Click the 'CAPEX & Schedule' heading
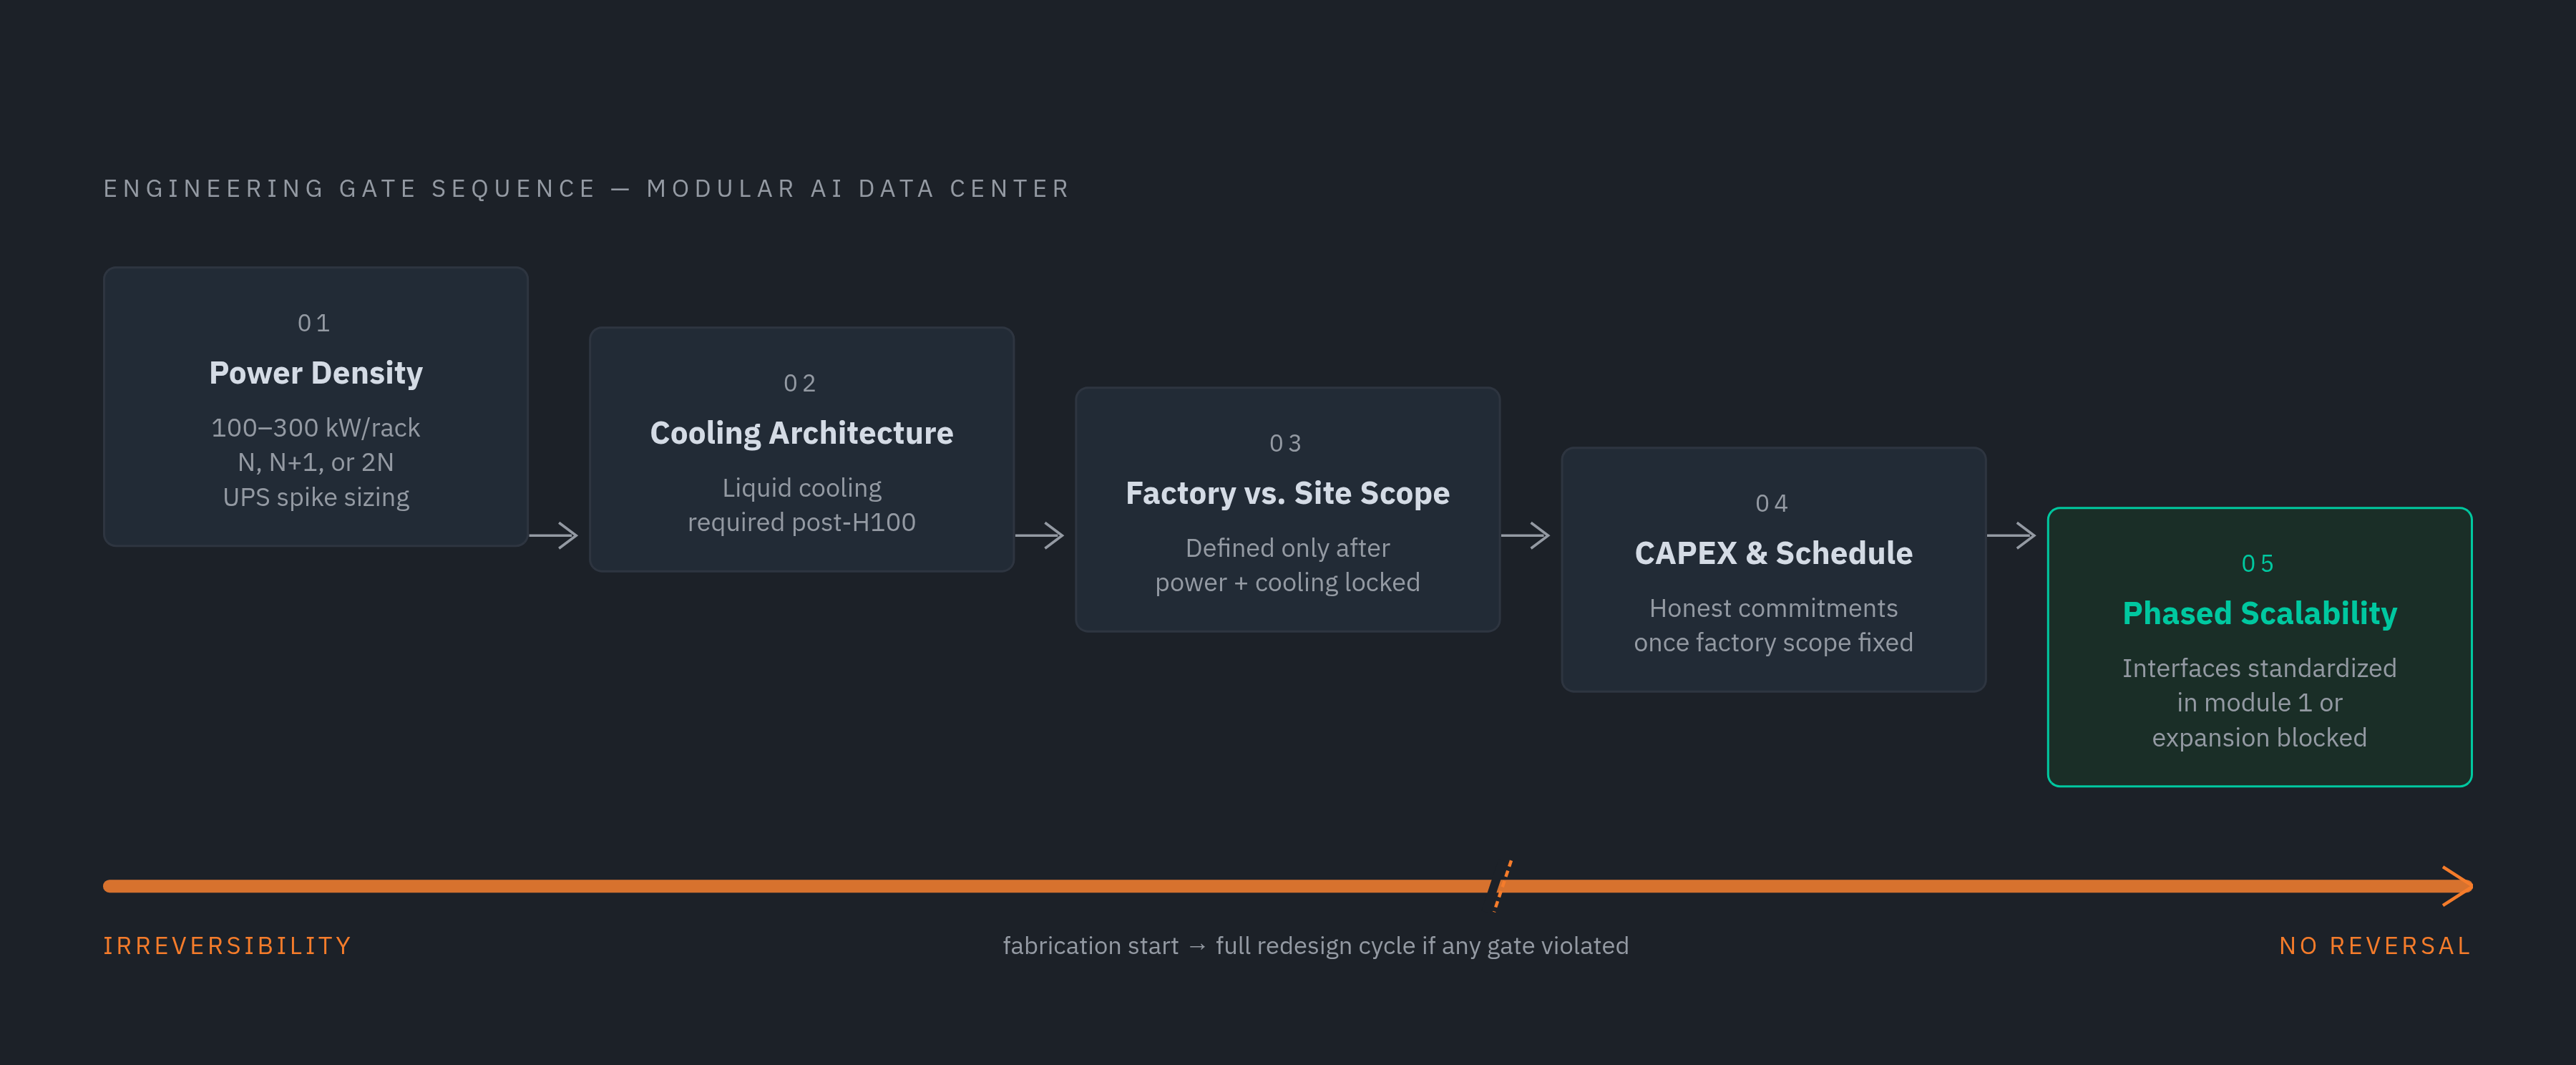Screen dimensions: 2576x1065 tap(1774, 553)
